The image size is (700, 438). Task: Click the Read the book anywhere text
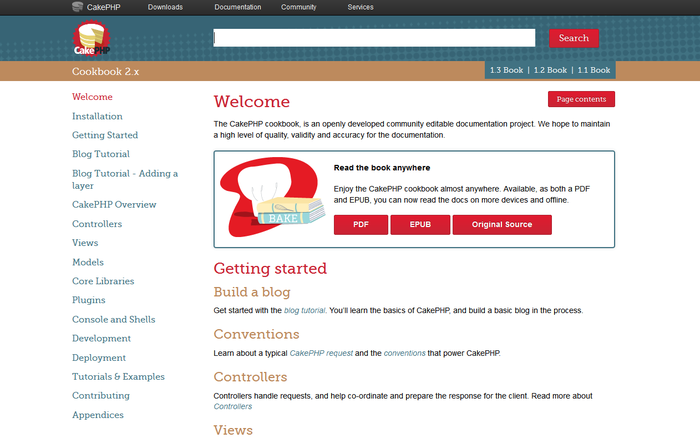[x=382, y=168]
